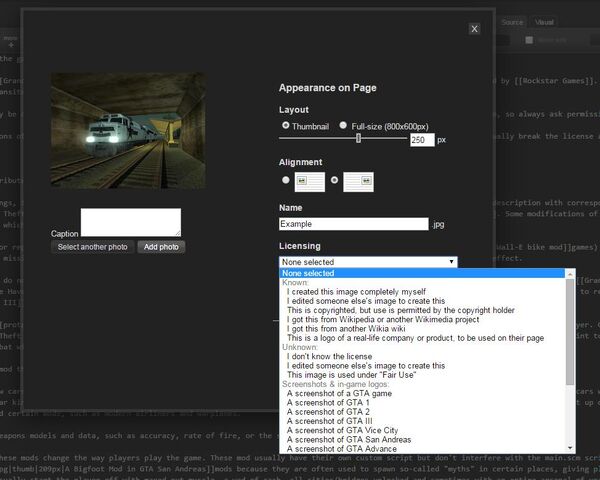
Task: Choose the highlighted None selected option
Action: click(x=422, y=273)
